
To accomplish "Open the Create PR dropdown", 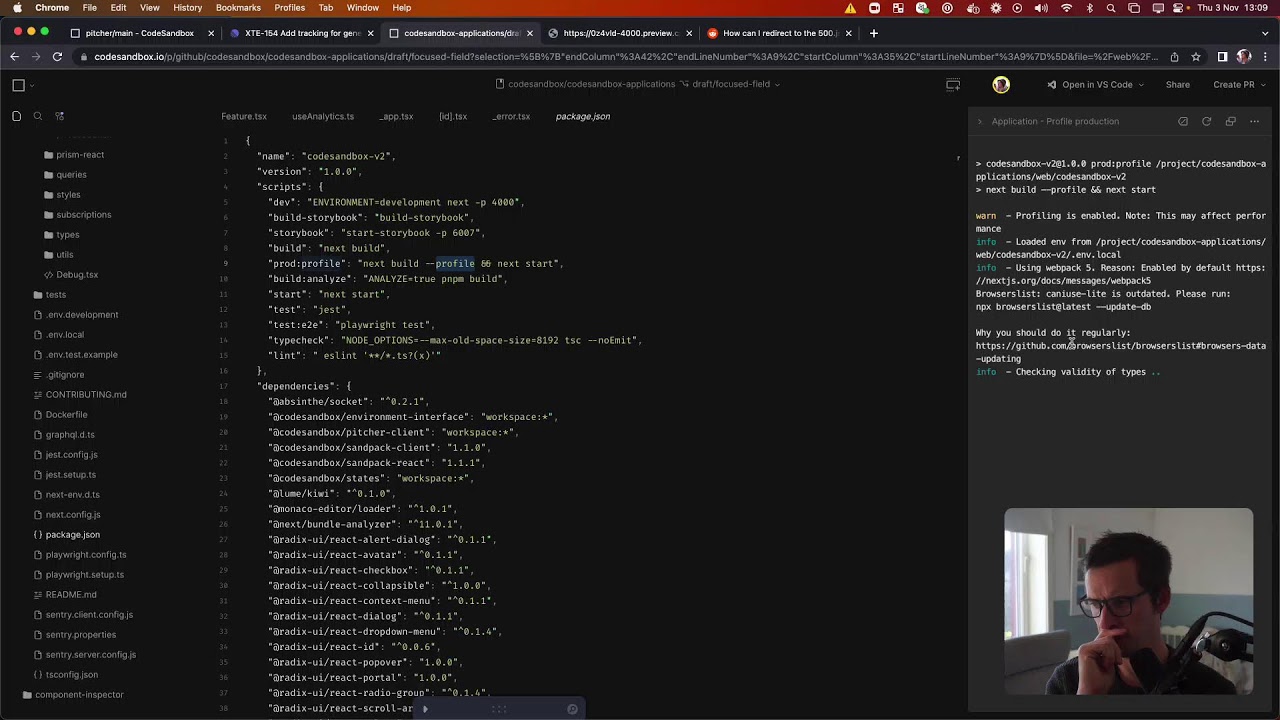I will coord(1239,85).
